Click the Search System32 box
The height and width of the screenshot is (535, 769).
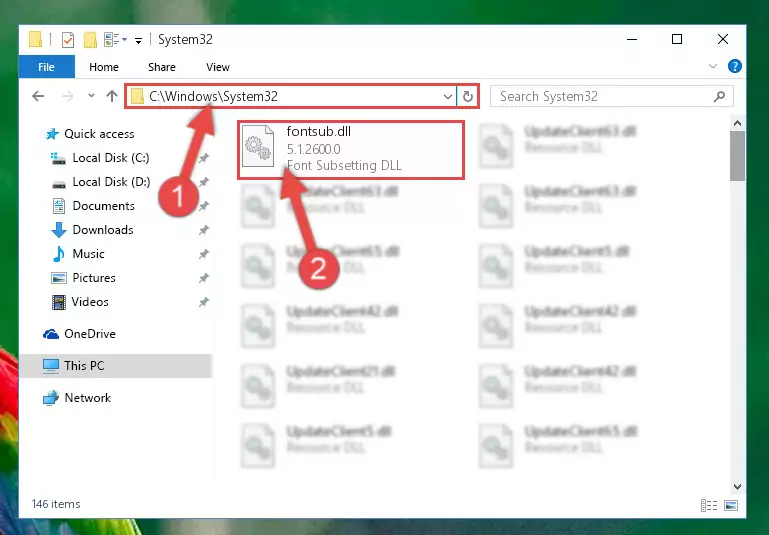612,96
